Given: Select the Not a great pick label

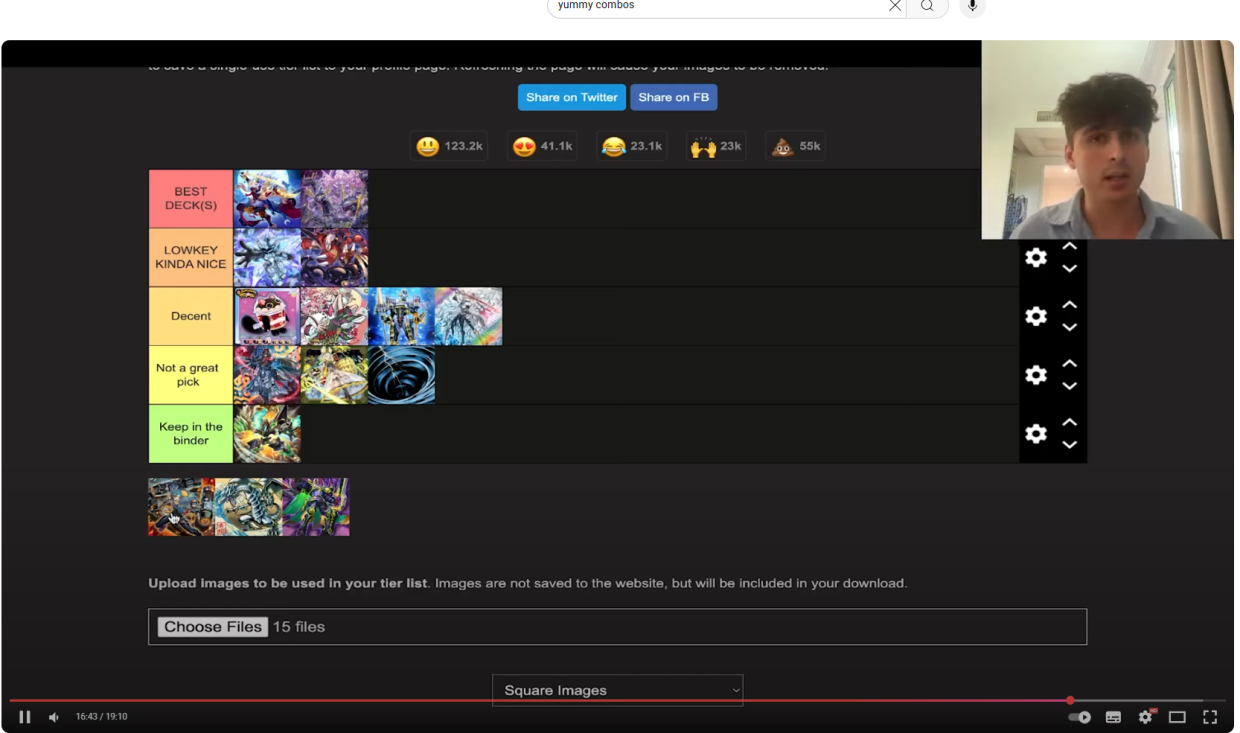Looking at the screenshot, I should 190,375.
